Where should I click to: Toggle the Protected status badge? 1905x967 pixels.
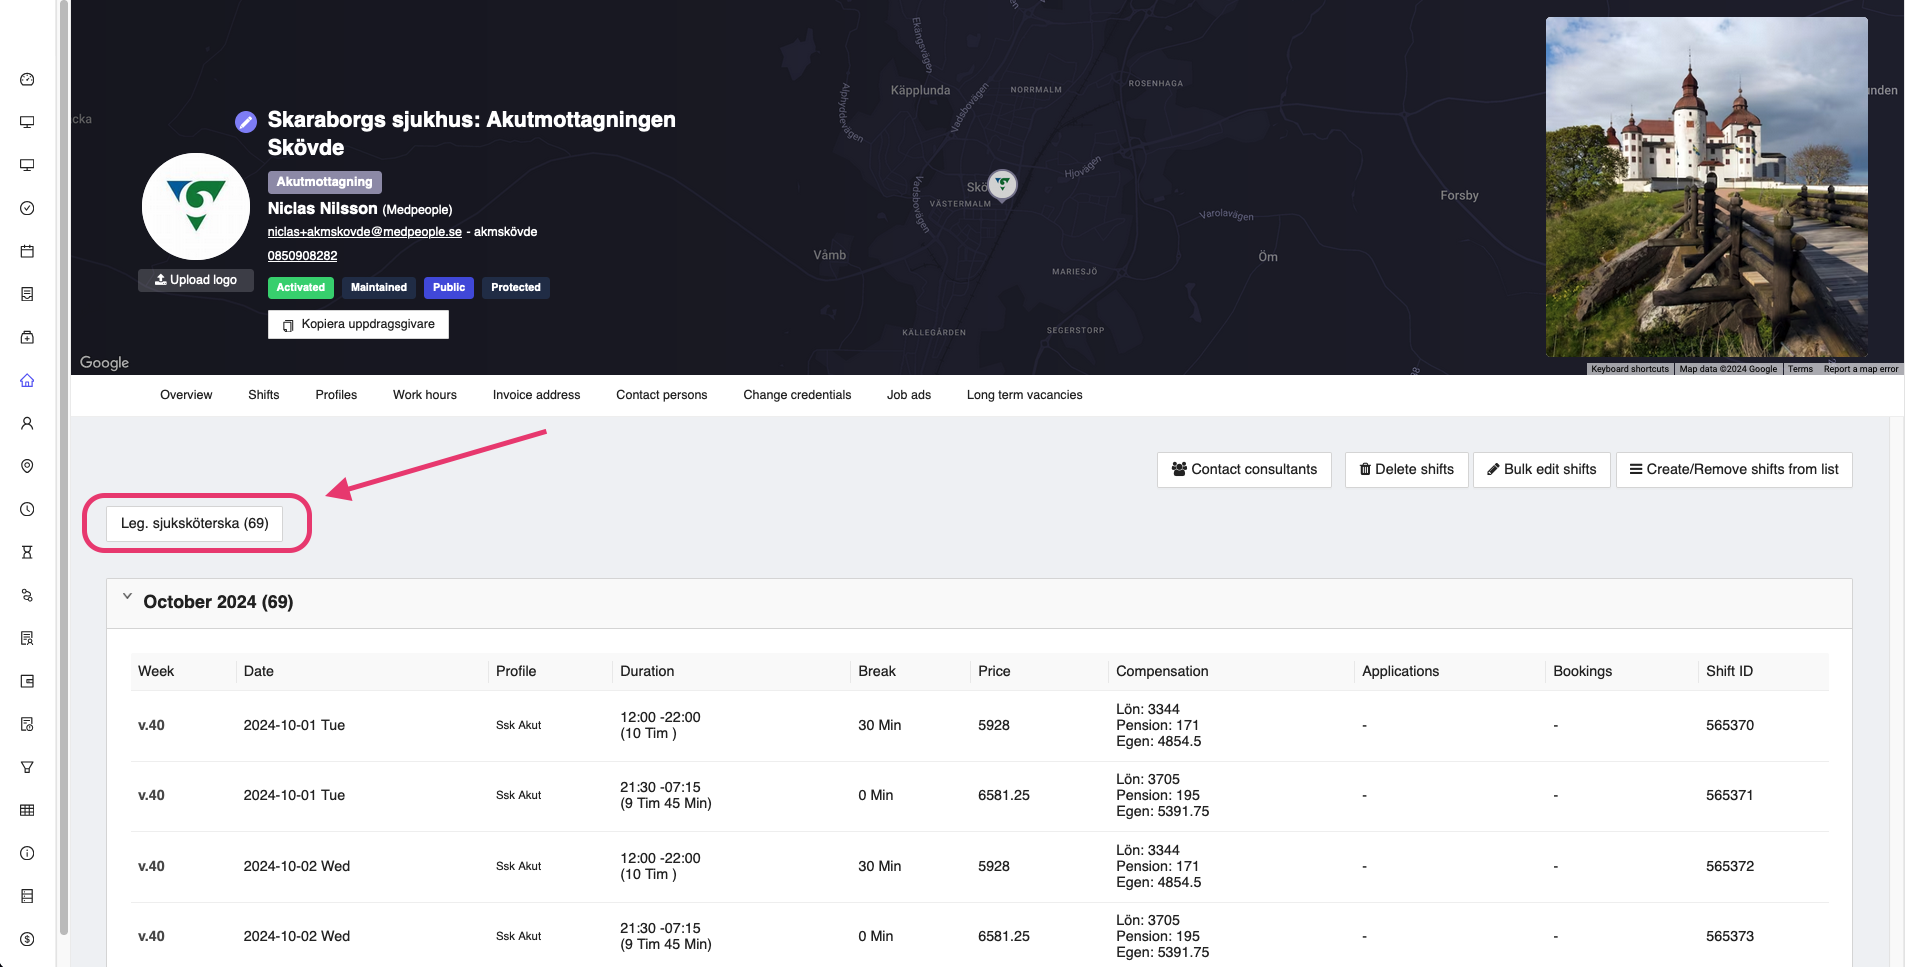(x=515, y=288)
